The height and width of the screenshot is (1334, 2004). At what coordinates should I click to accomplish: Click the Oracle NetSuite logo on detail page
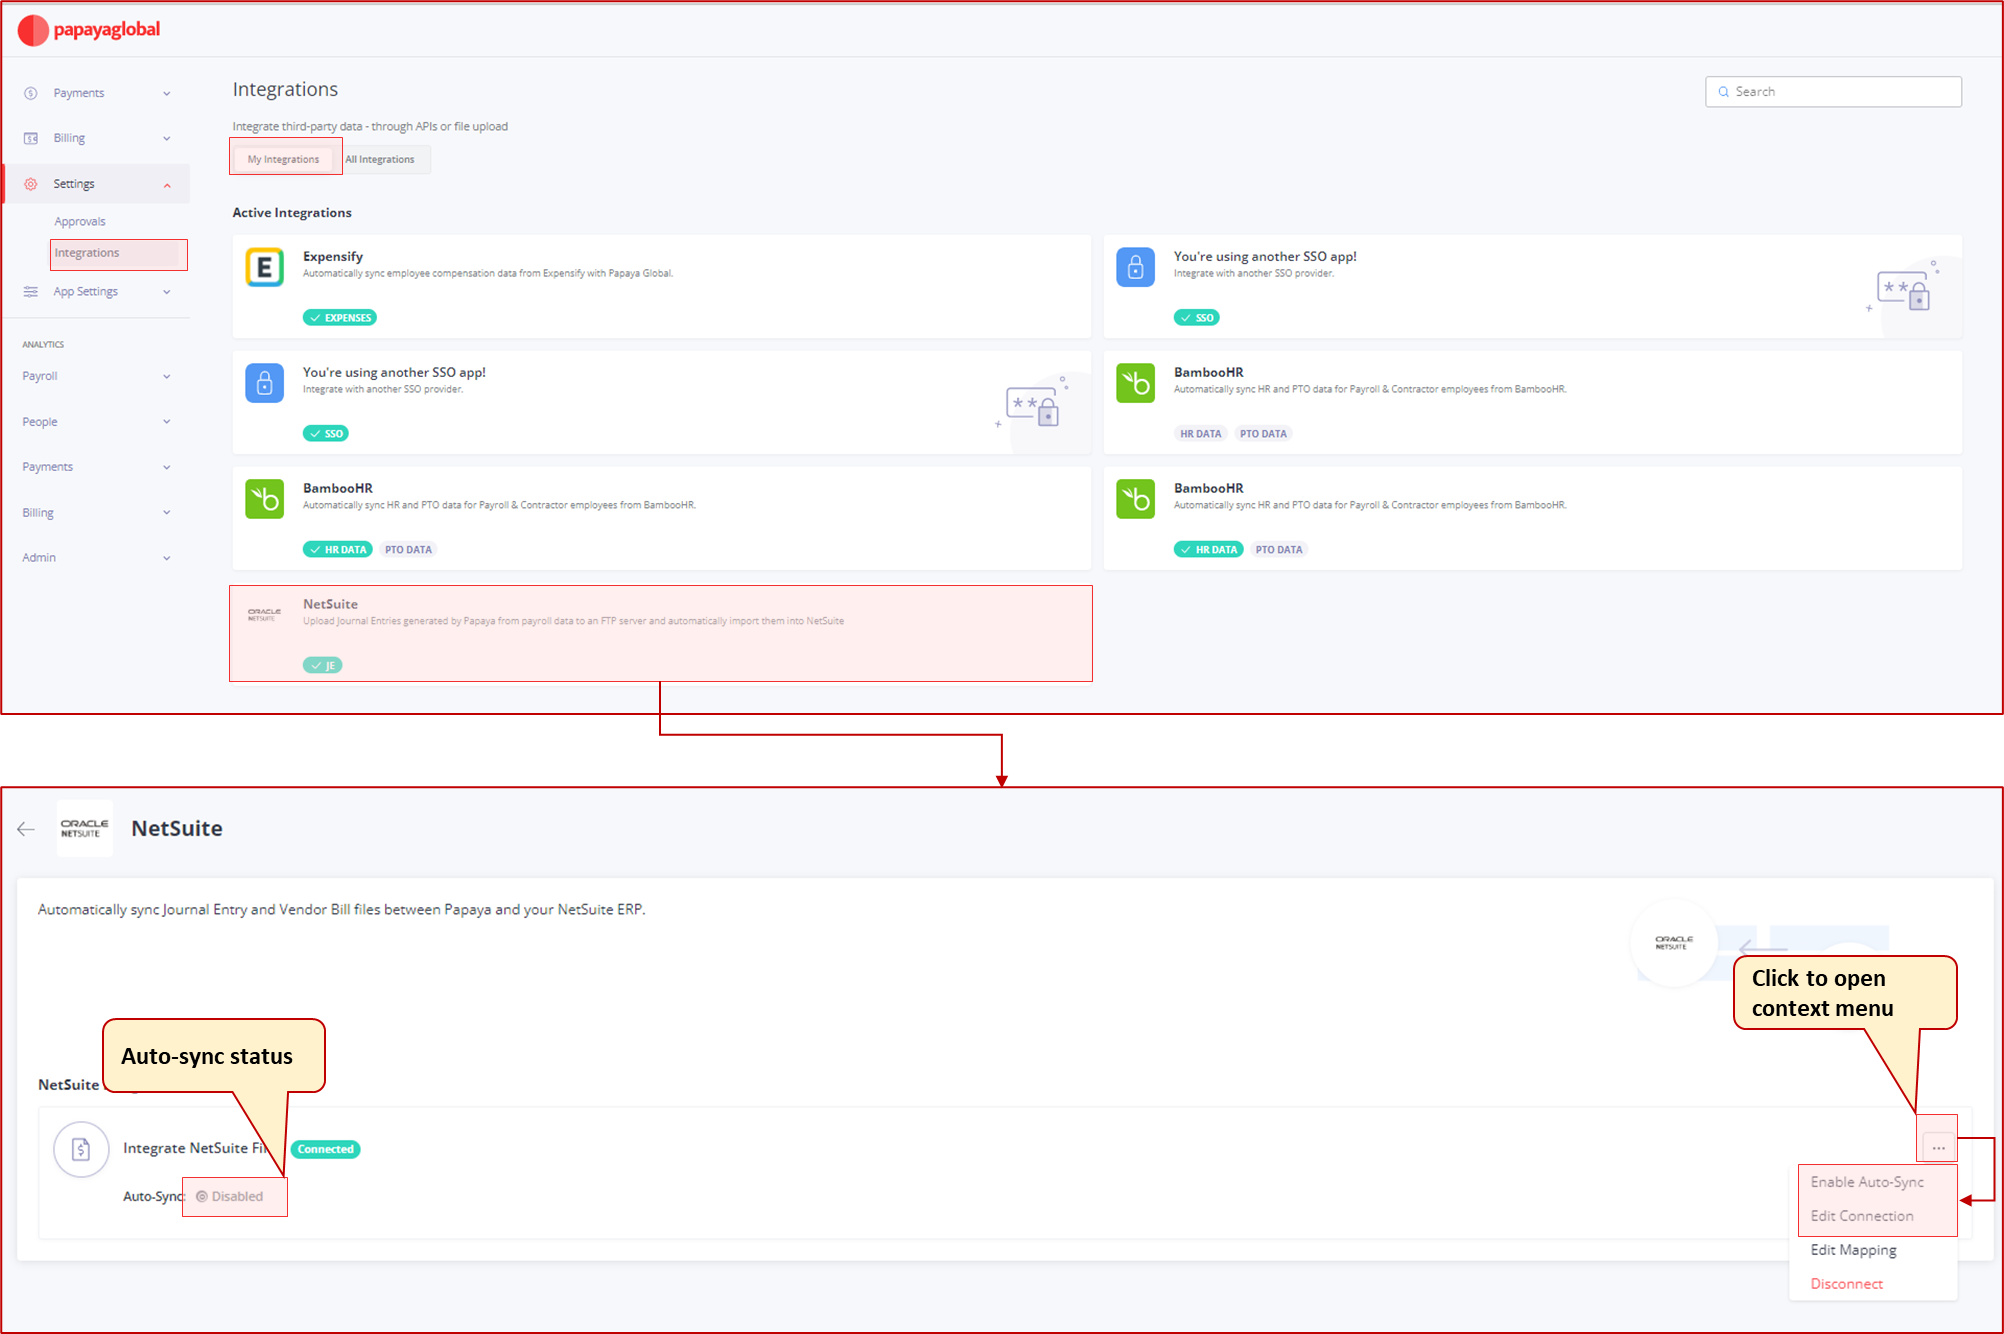[84, 829]
